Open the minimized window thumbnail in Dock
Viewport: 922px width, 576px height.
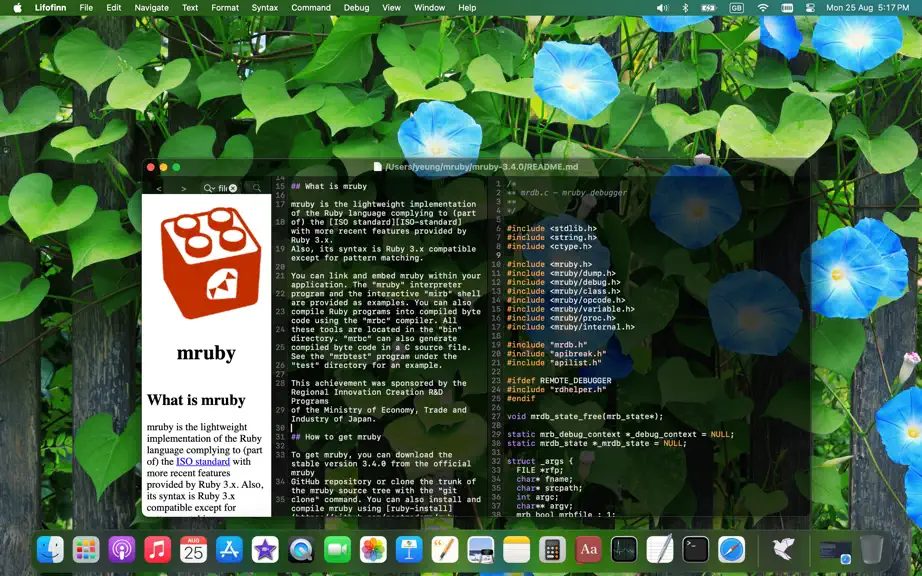tap(836, 551)
